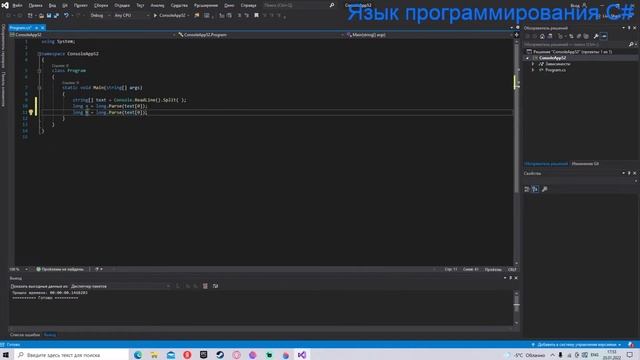The width and height of the screenshot is (640, 360).
Task: Open the Any CPU platform dropdown
Action: 131,16
